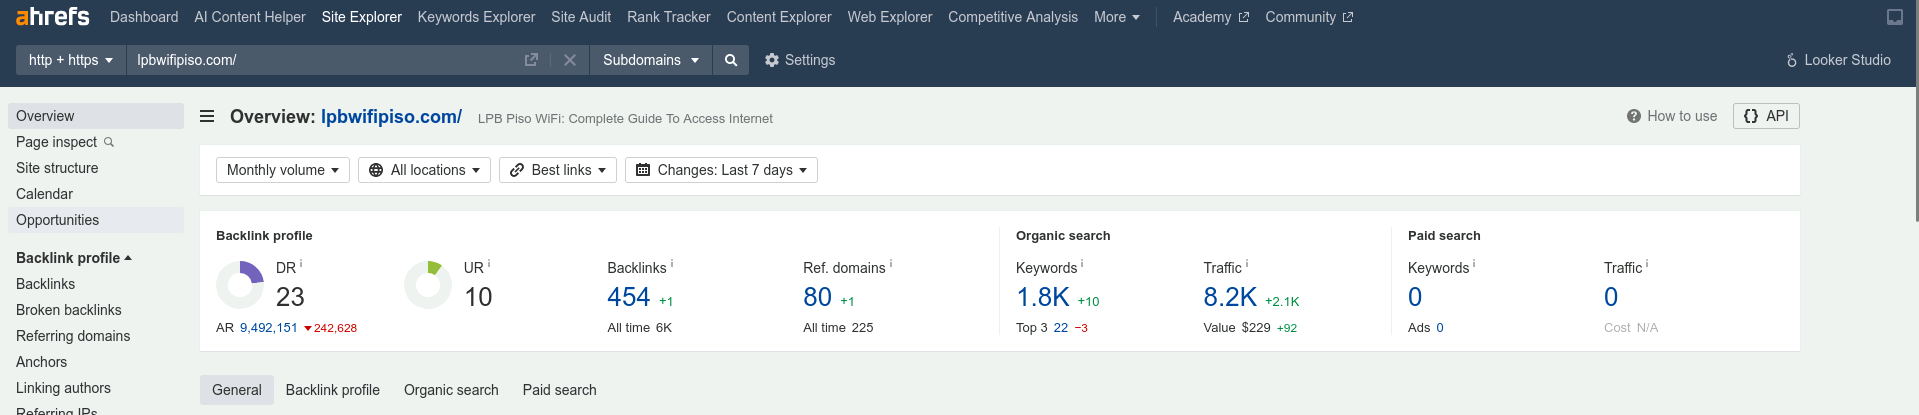Open Settings with gear icon
This screenshot has height=415, width=1919.
(800, 60)
